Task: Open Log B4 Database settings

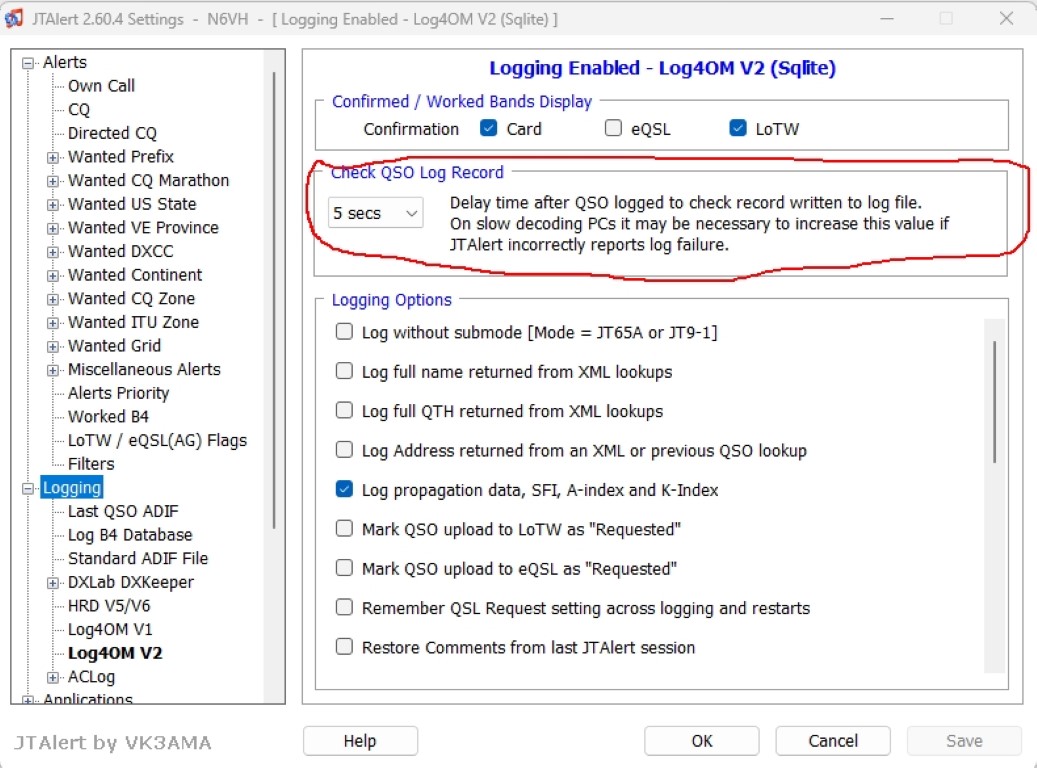Action: [130, 535]
